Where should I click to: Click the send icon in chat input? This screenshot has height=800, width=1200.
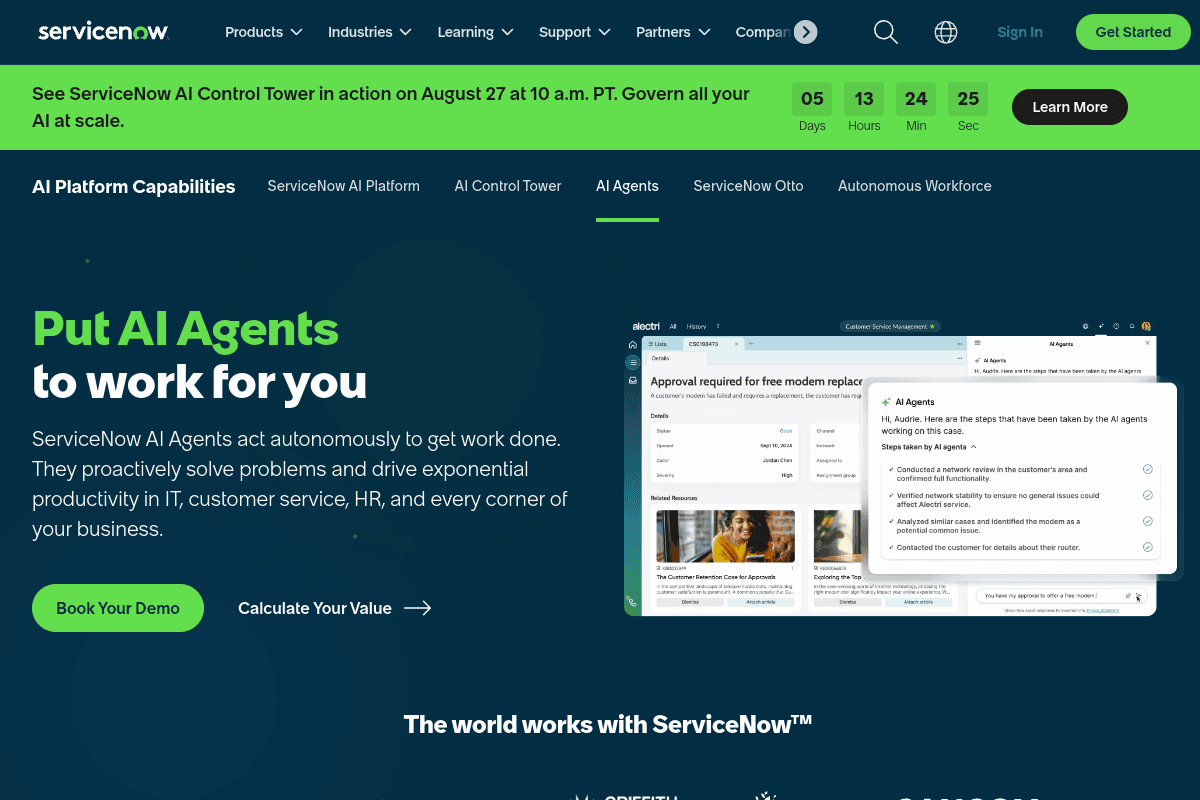(x=1139, y=595)
